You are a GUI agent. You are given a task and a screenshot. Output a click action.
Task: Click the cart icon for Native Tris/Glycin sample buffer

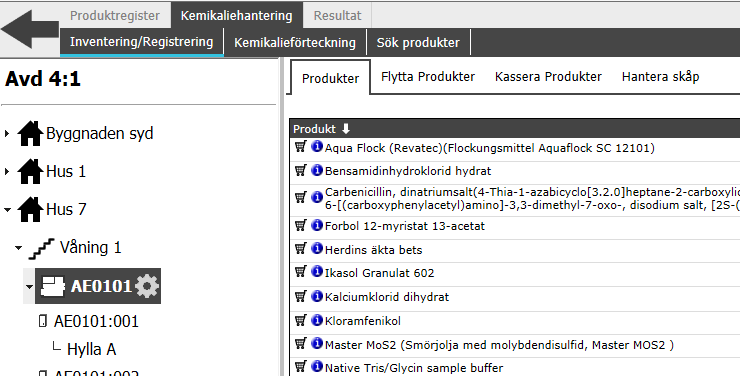click(301, 367)
